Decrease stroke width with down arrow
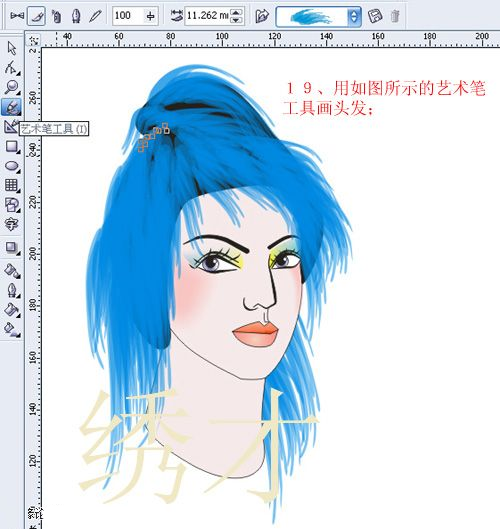The image size is (500, 529). (237, 20)
